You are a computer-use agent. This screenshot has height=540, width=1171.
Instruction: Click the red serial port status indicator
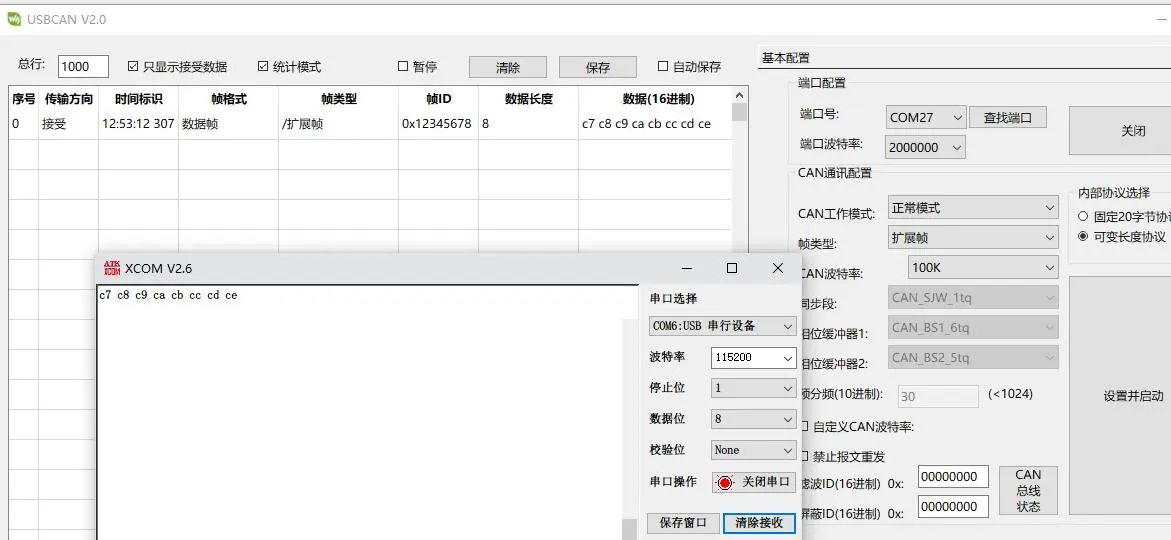pos(725,482)
